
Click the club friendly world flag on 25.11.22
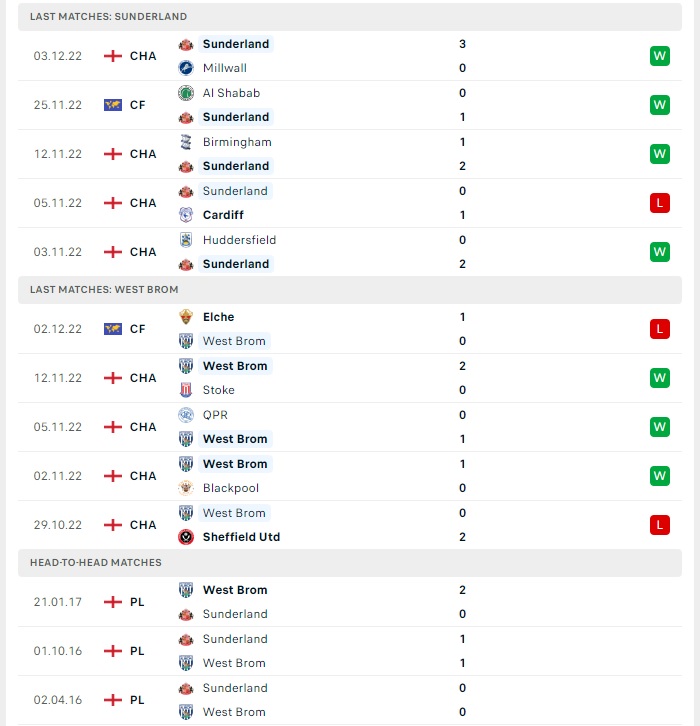click(x=112, y=105)
